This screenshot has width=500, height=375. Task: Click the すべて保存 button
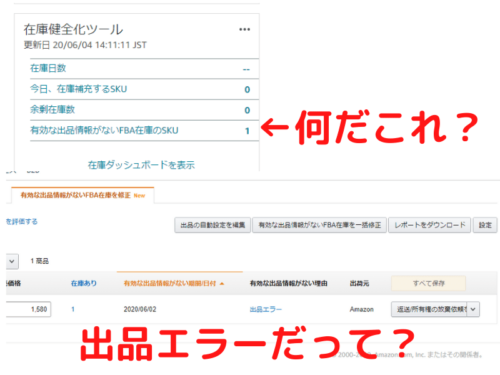(x=428, y=283)
